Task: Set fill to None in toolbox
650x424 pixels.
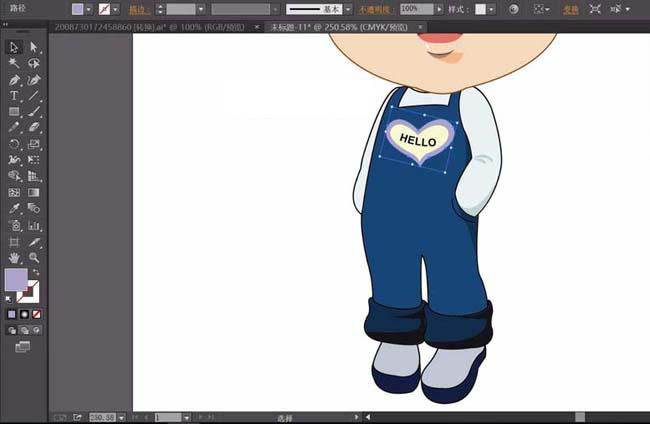Action: pyautogui.click(x=37, y=314)
